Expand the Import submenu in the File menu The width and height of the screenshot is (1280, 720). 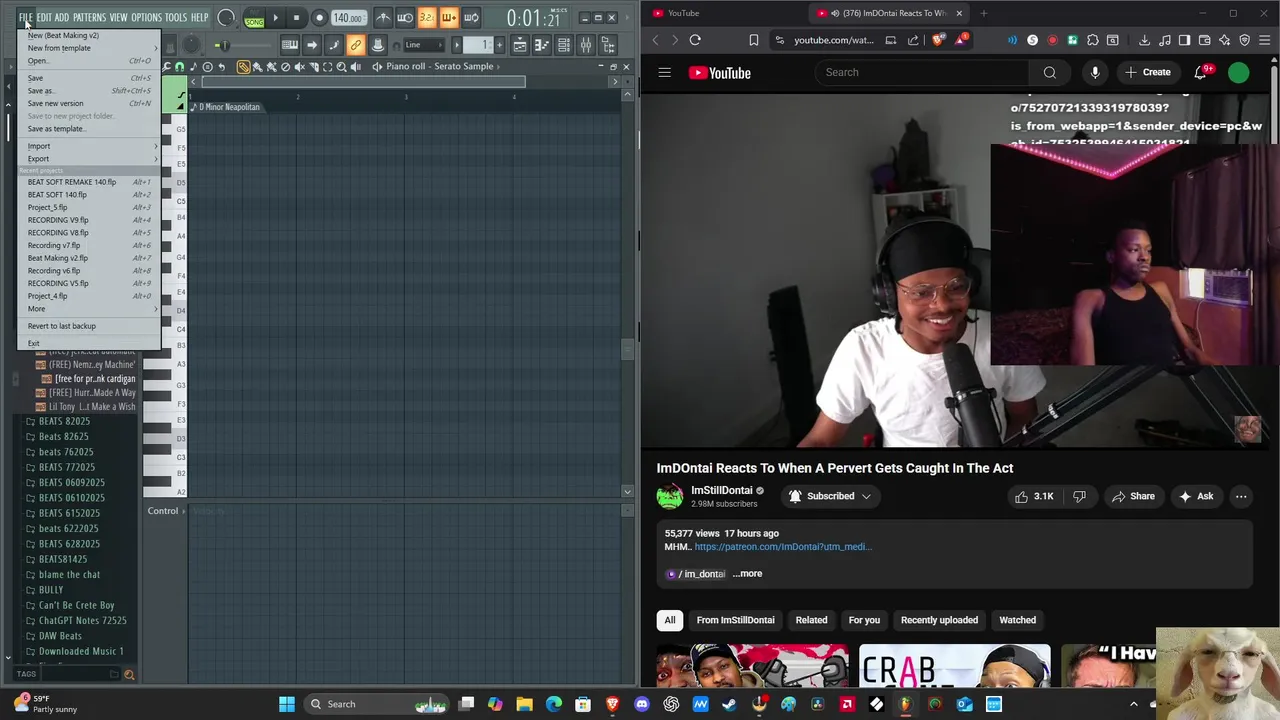[x=89, y=146]
